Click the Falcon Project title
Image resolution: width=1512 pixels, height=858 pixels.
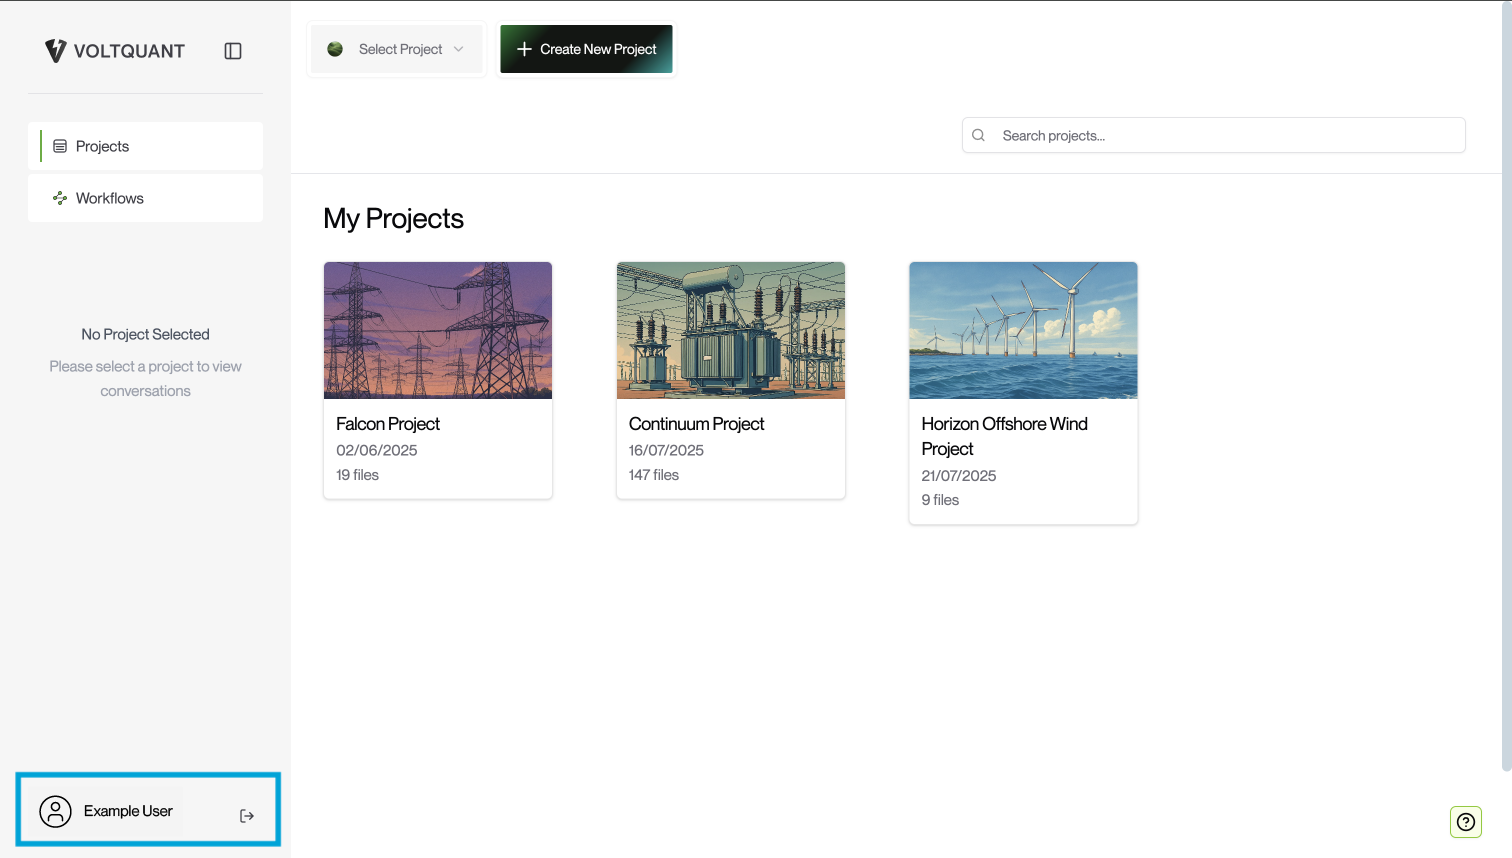[x=388, y=424]
